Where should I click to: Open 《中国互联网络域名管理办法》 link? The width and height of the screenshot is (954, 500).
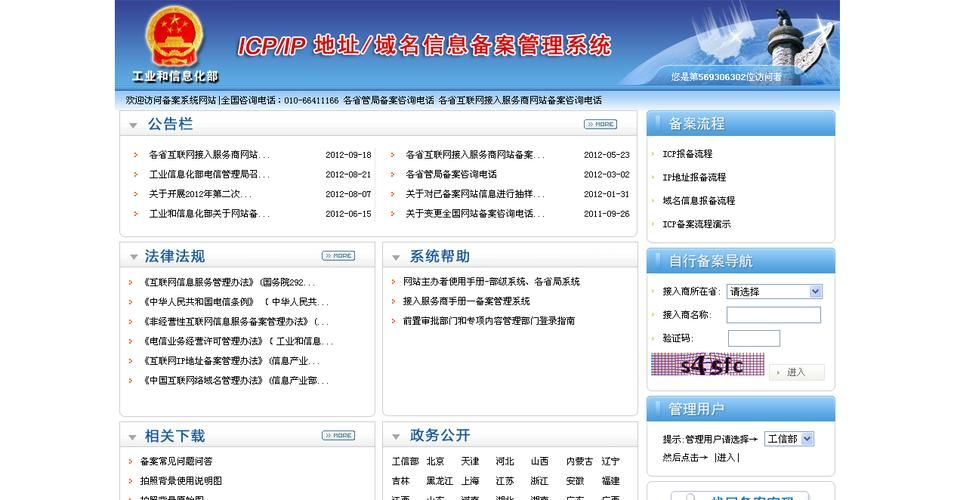[x=234, y=380]
